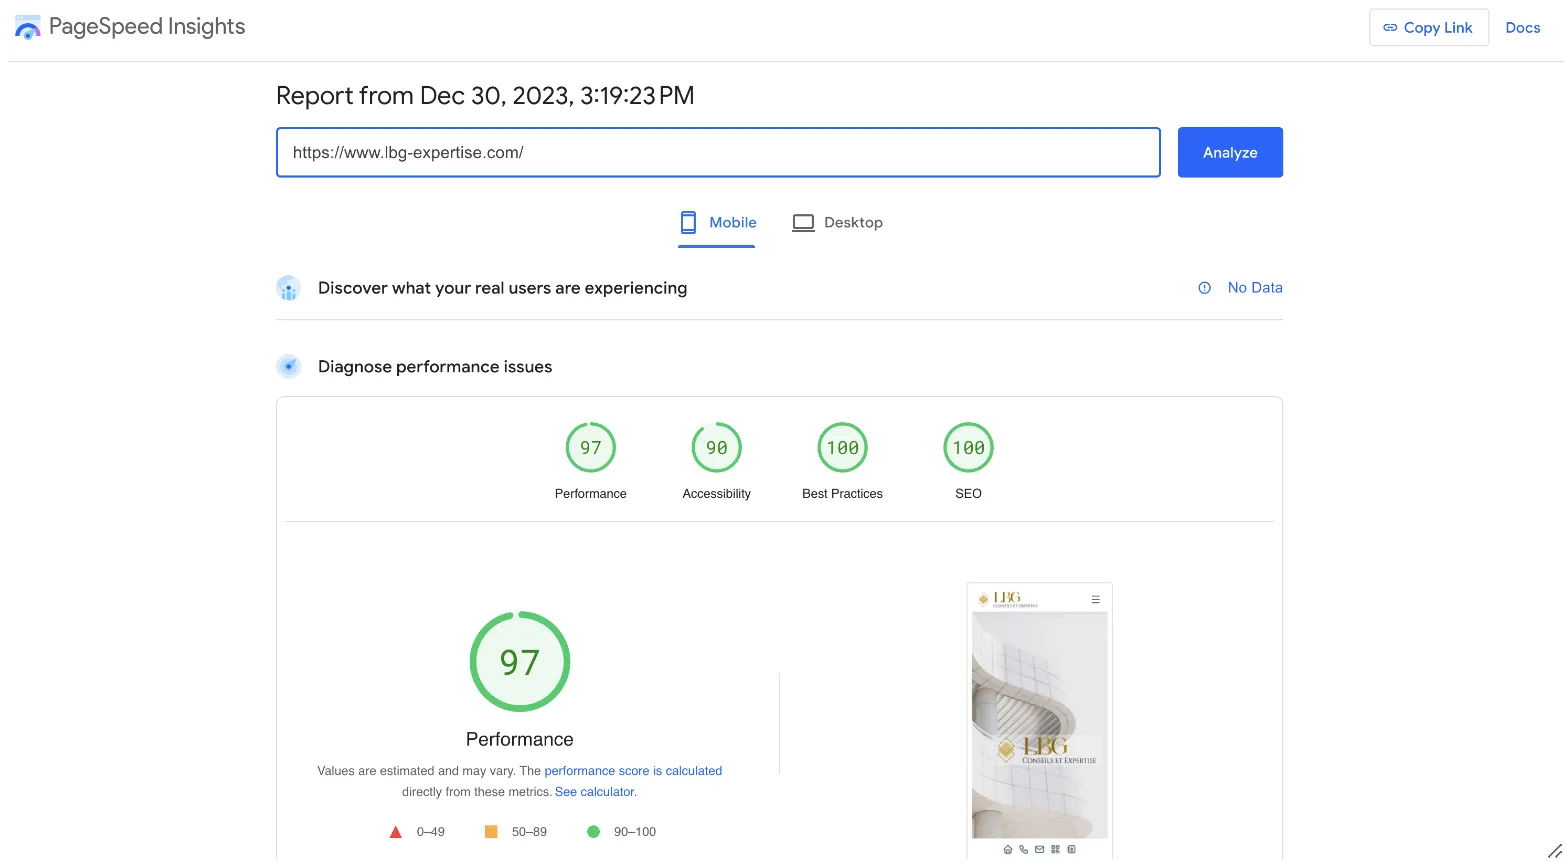Screen dimensions: 1566x862
Task: Click the URL input field
Action: pyautogui.click(x=717, y=153)
